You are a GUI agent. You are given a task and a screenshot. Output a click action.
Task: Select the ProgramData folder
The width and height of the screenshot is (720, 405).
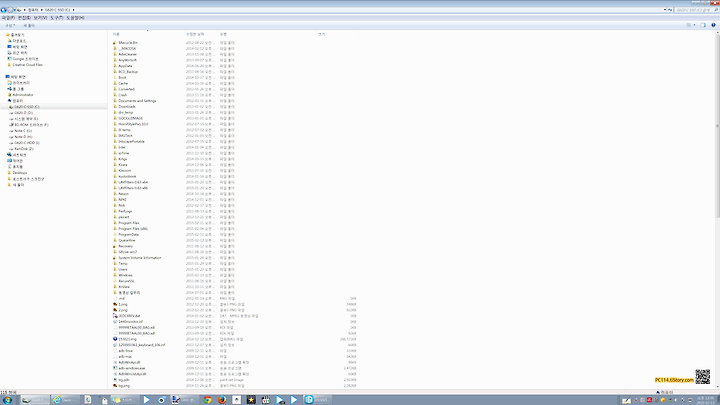(x=128, y=234)
